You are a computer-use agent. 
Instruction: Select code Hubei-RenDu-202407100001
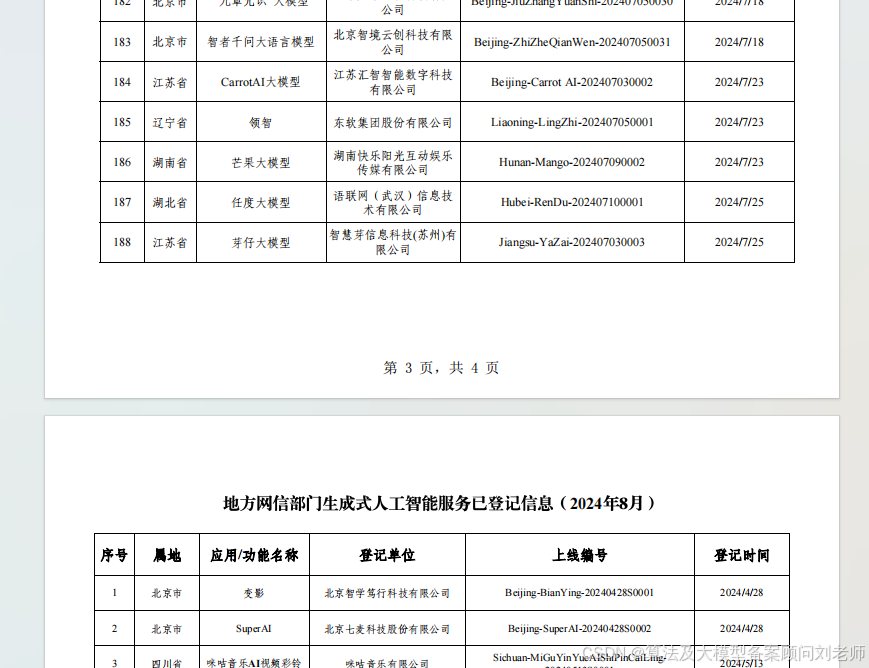[x=572, y=202]
